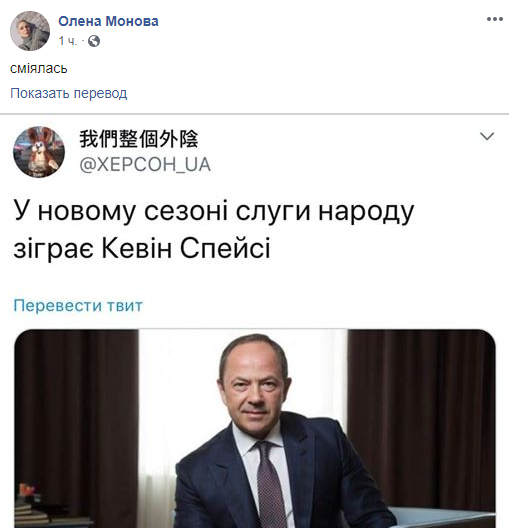Click the stacked books in photo corner
Image resolution: width=509 pixels, height=528 pixels.
(30, 508)
